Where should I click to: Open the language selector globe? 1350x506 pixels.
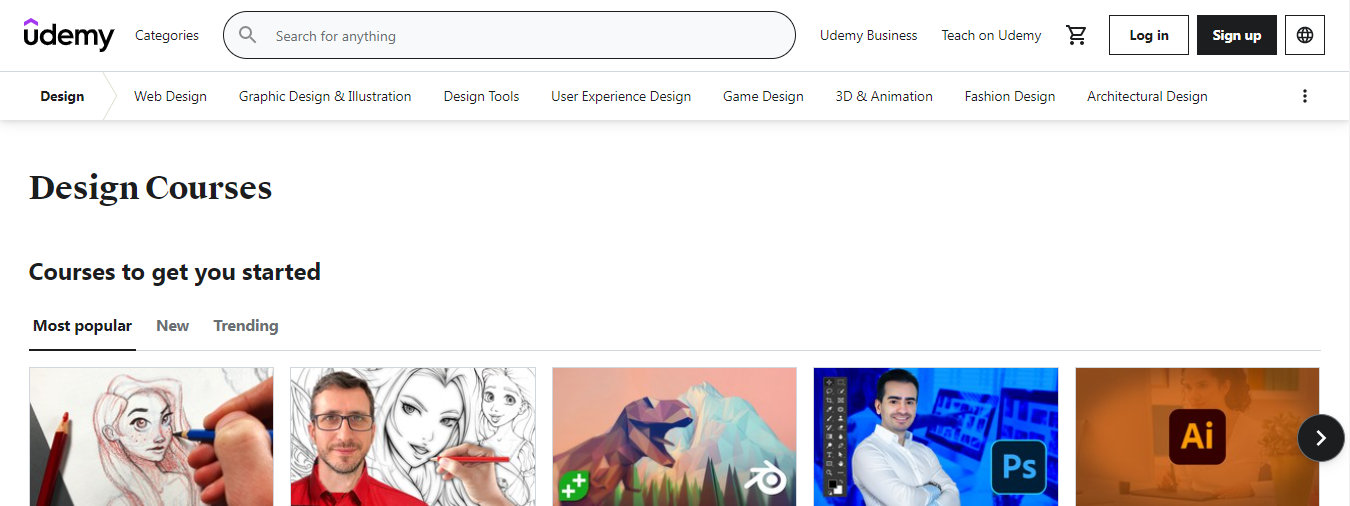tap(1304, 35)
